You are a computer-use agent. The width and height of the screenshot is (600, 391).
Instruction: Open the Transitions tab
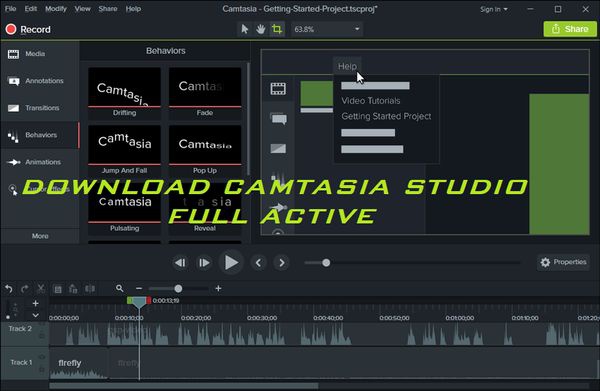click(40, 108)
